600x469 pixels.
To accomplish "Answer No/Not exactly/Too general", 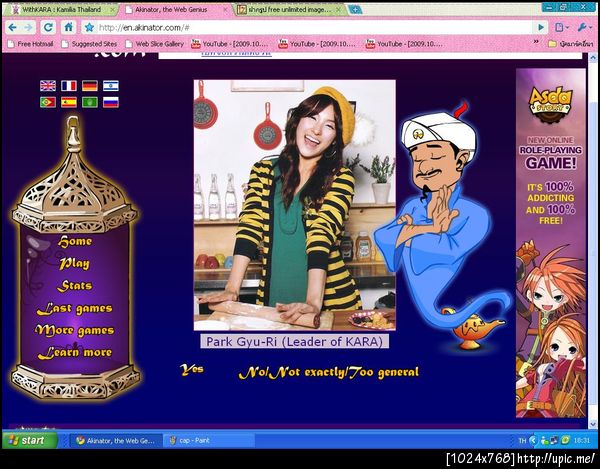I will point(329,372).
